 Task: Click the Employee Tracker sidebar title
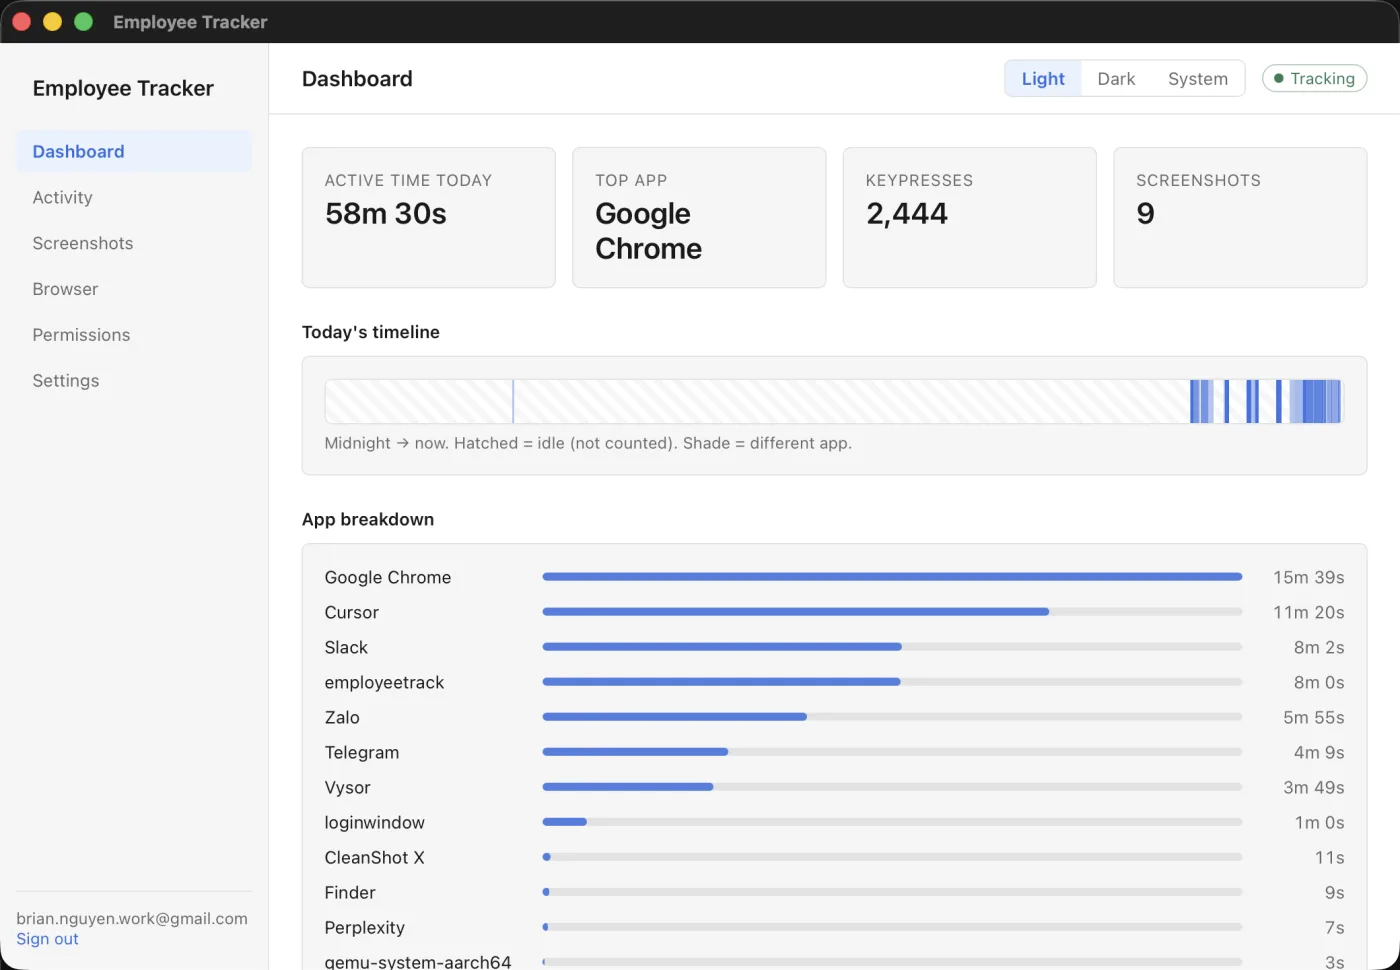click(123, 88)
